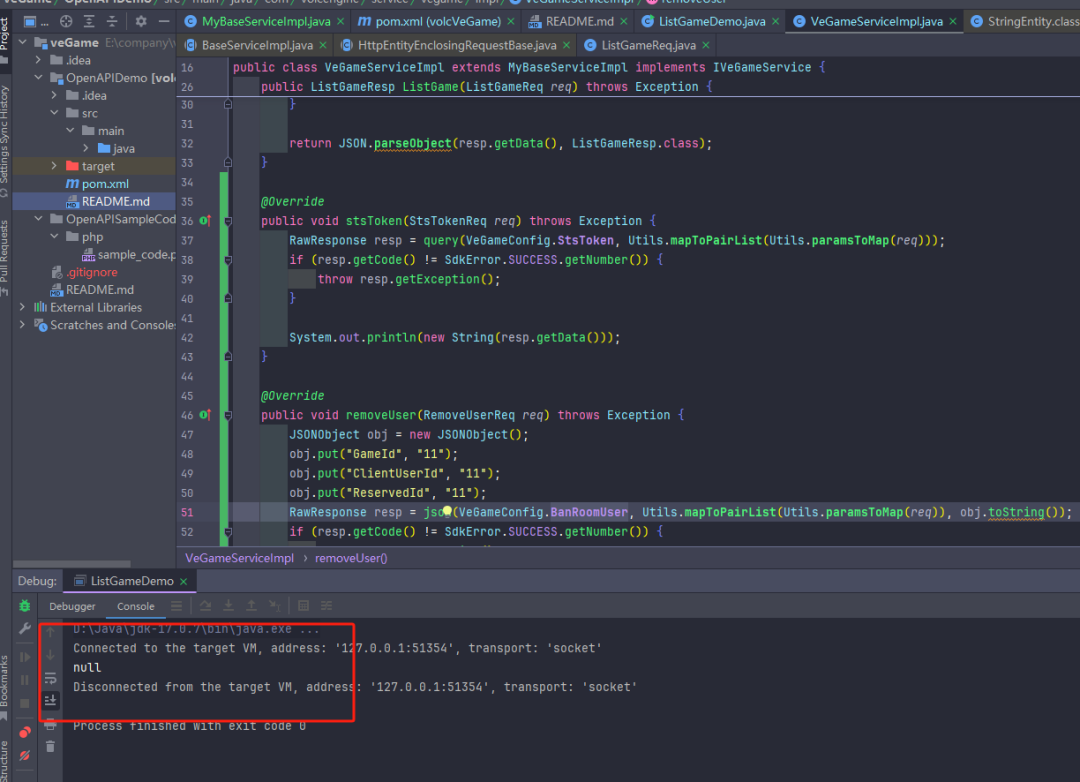The height and width of the screenshot is (782, 1080).
Task: Click the trace current stream chain icon
Action: (x=326, y=606)
